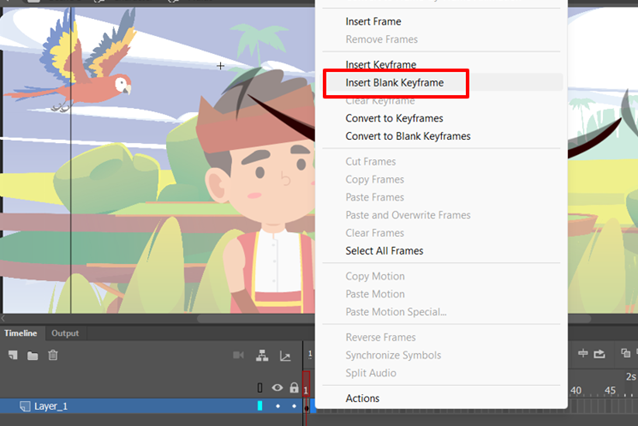The image size is (638, 426).
Task: Toggle the outline icon for all layers
Action: point(260,388)
